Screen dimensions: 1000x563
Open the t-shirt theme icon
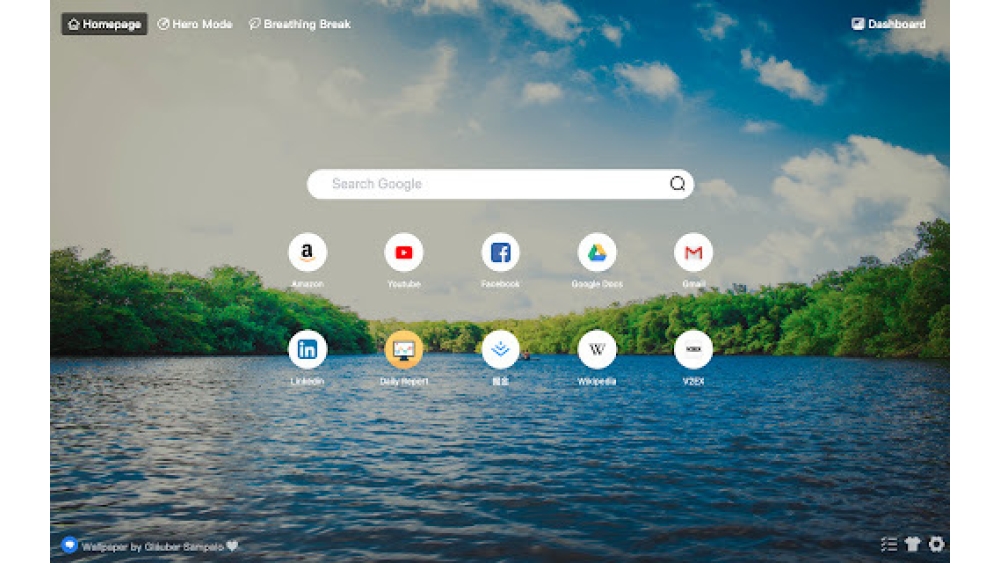pos(913,544)
